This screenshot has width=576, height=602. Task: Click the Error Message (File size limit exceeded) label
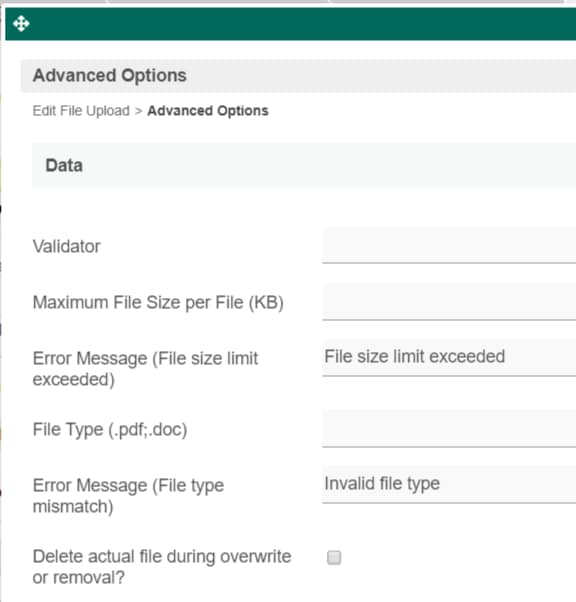(145, 369)
